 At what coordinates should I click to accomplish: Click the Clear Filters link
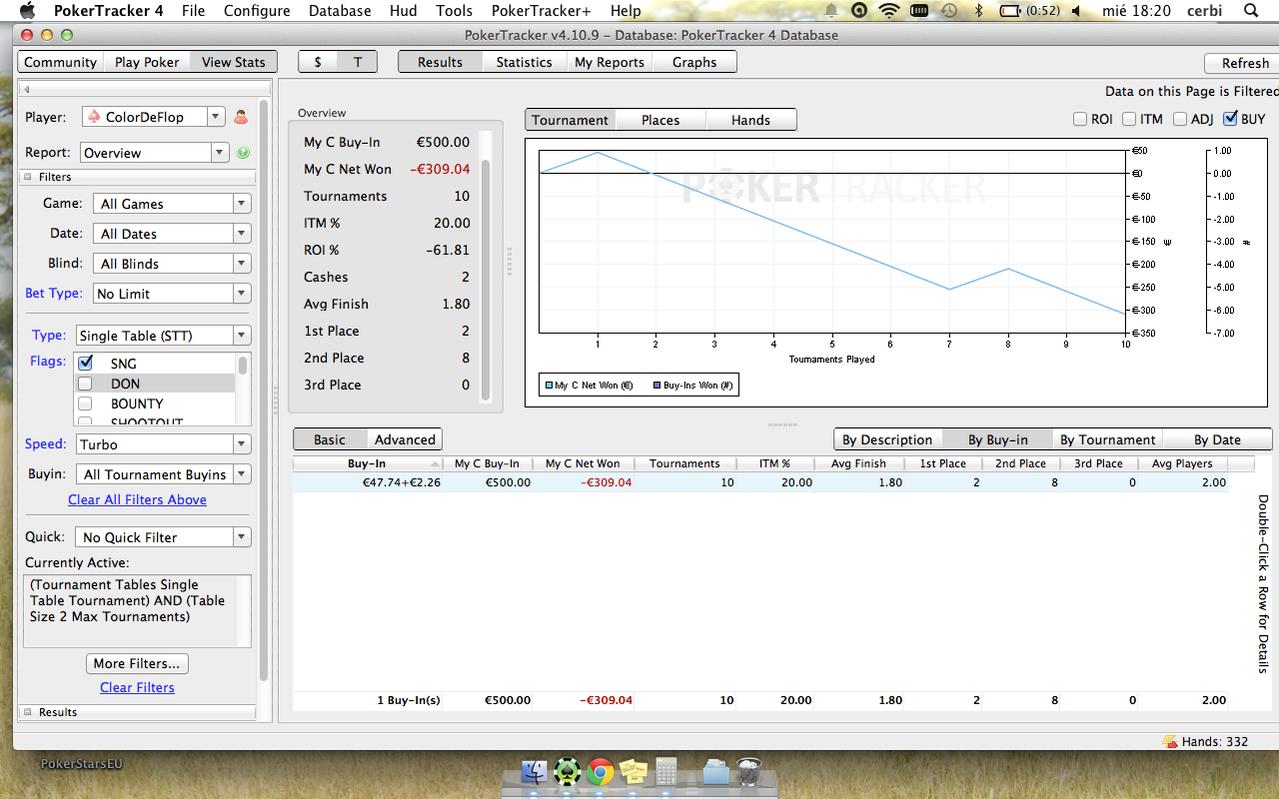[x=137, y=688]
